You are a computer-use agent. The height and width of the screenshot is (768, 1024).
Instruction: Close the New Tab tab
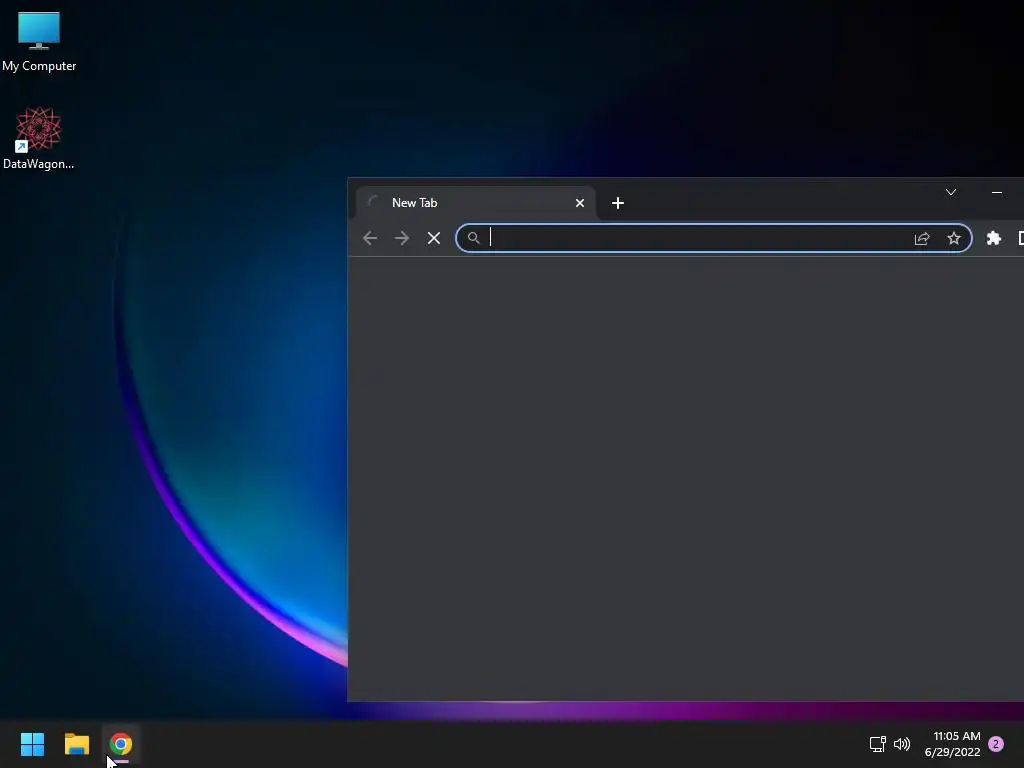(579, 203)
